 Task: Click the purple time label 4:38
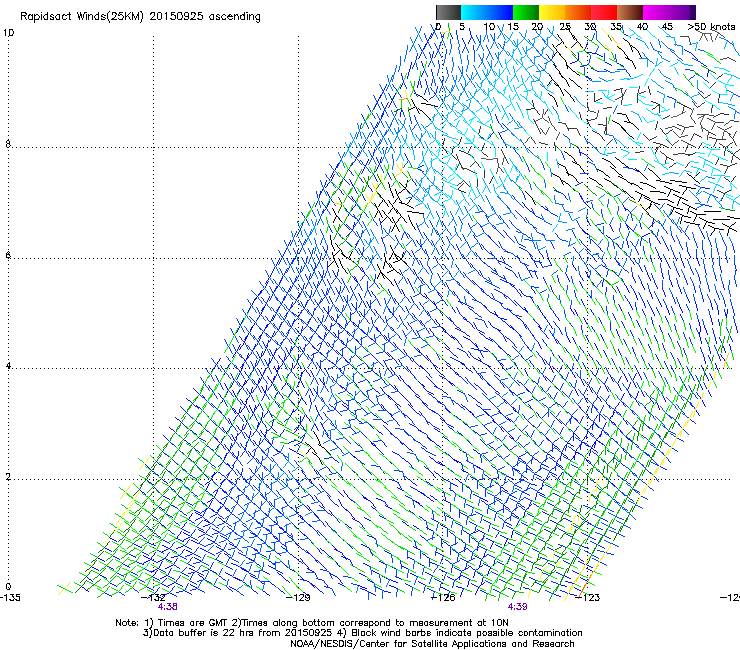click(168, 607)
